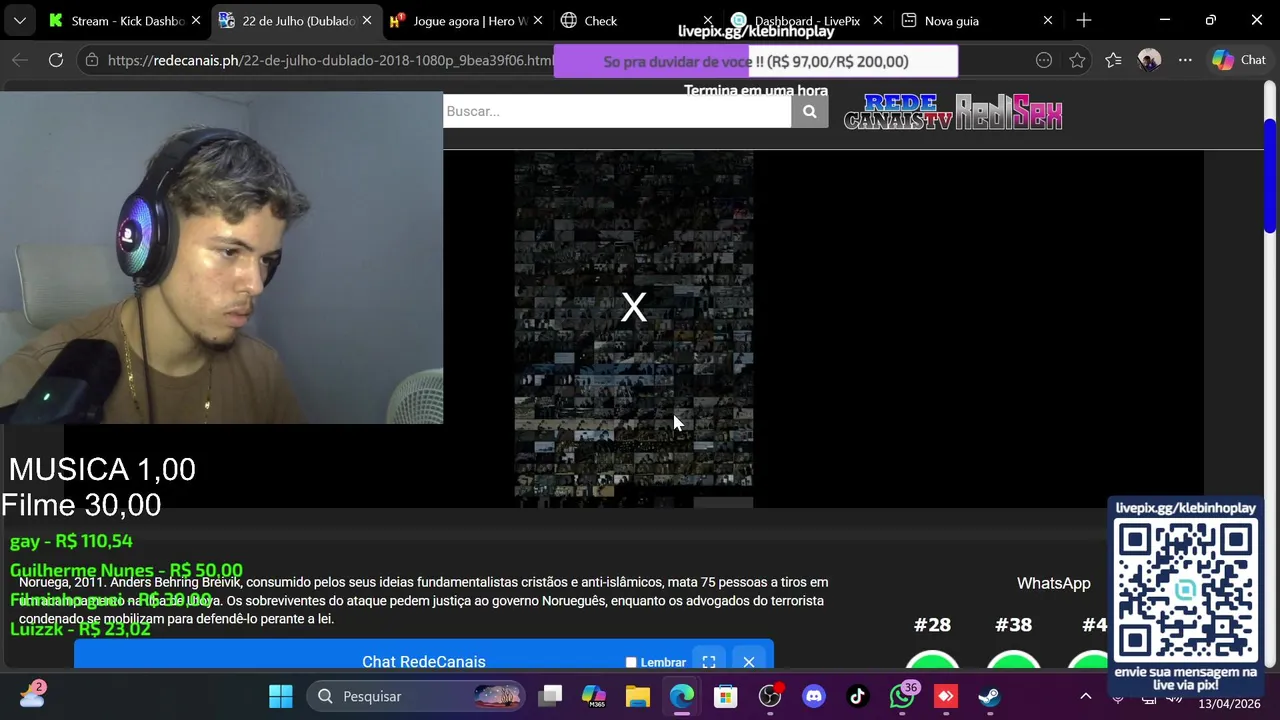Open the WhatsApp icon under #38
The image size is (1280, 720).
coord(1013,662)
